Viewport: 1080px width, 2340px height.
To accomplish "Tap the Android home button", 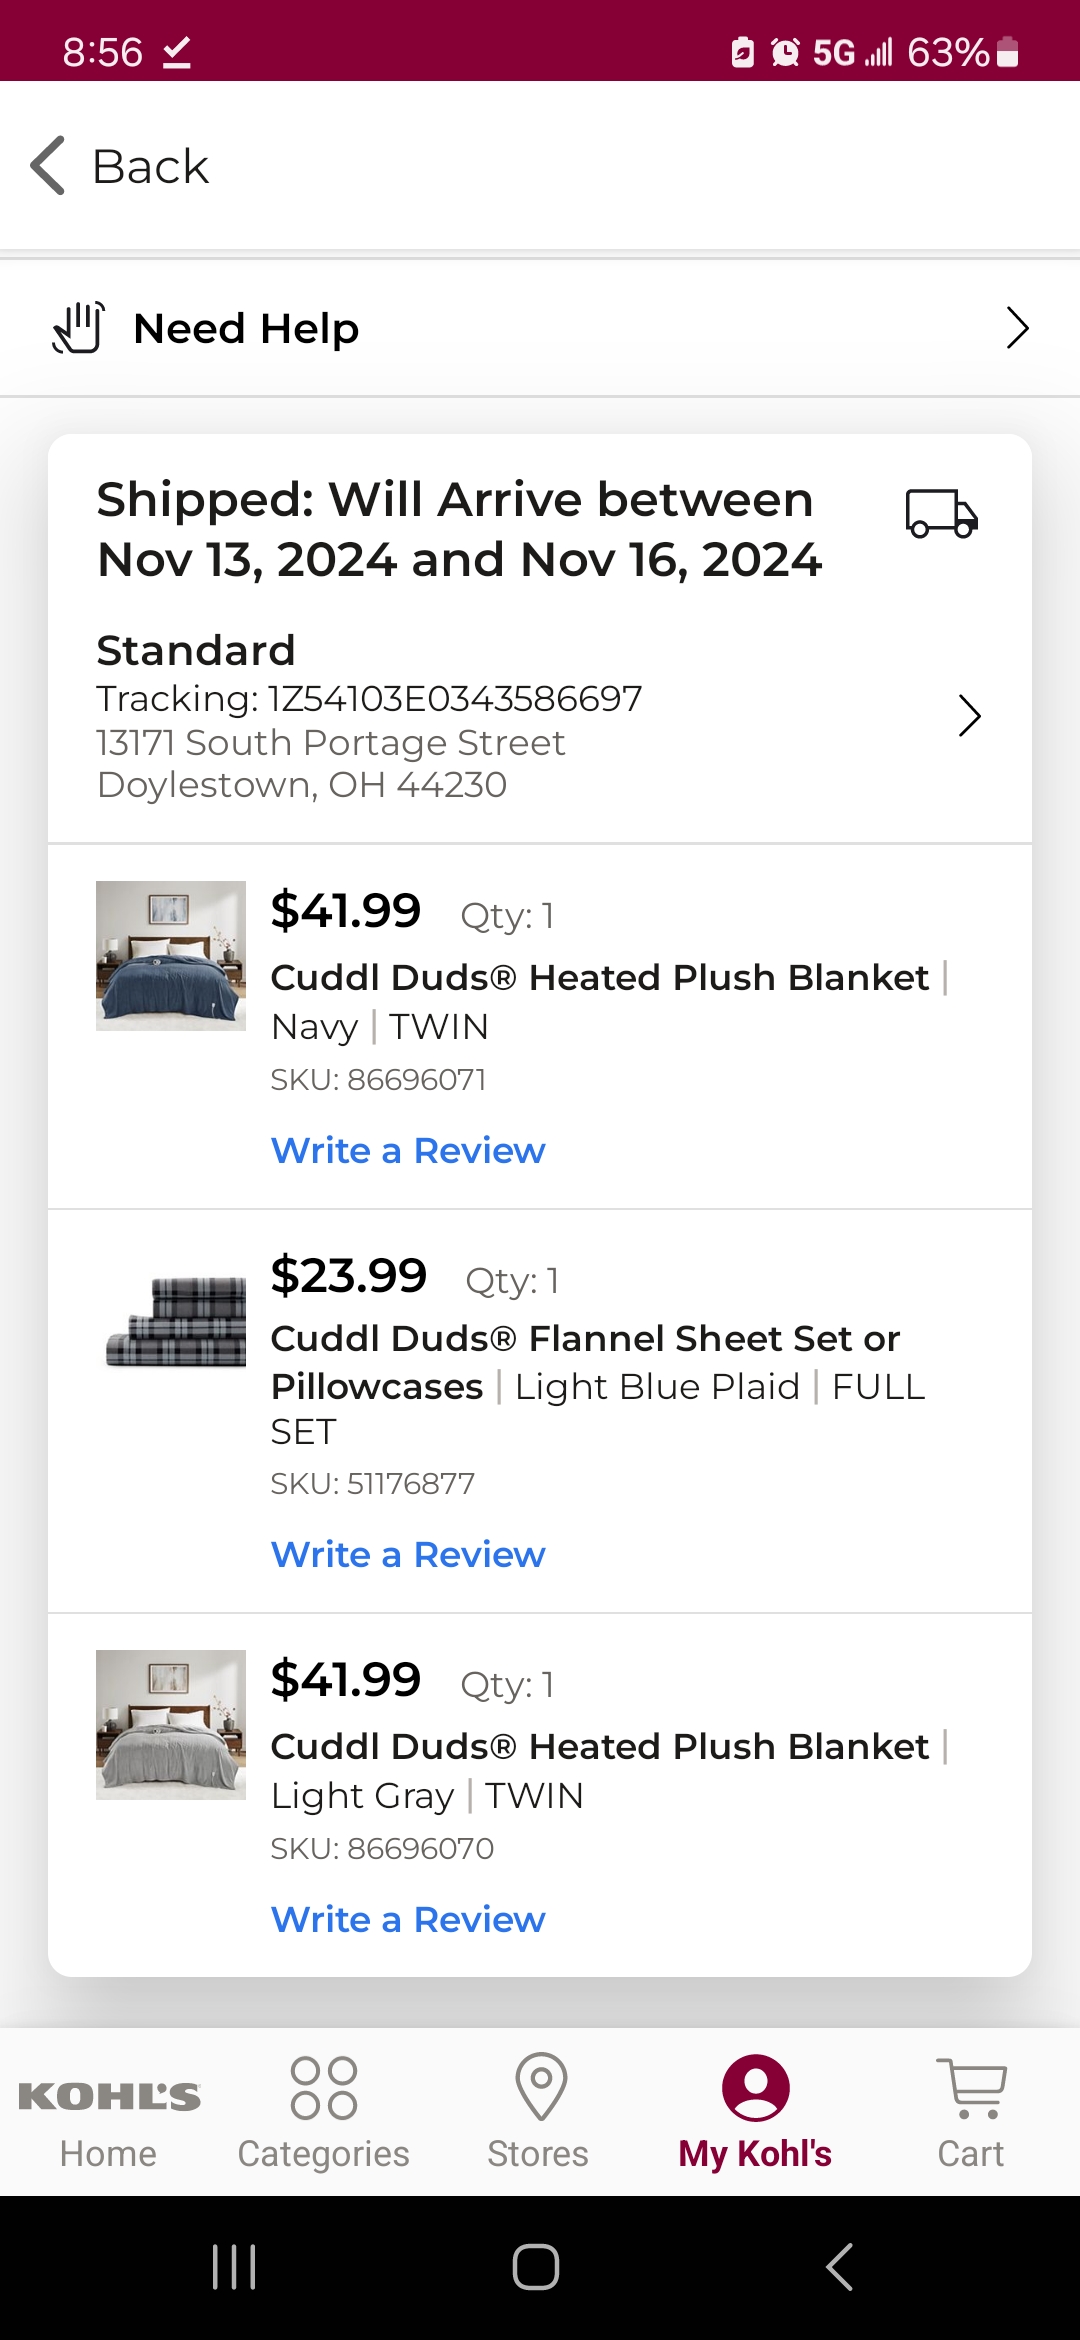I will click(x=536, y=2267).
